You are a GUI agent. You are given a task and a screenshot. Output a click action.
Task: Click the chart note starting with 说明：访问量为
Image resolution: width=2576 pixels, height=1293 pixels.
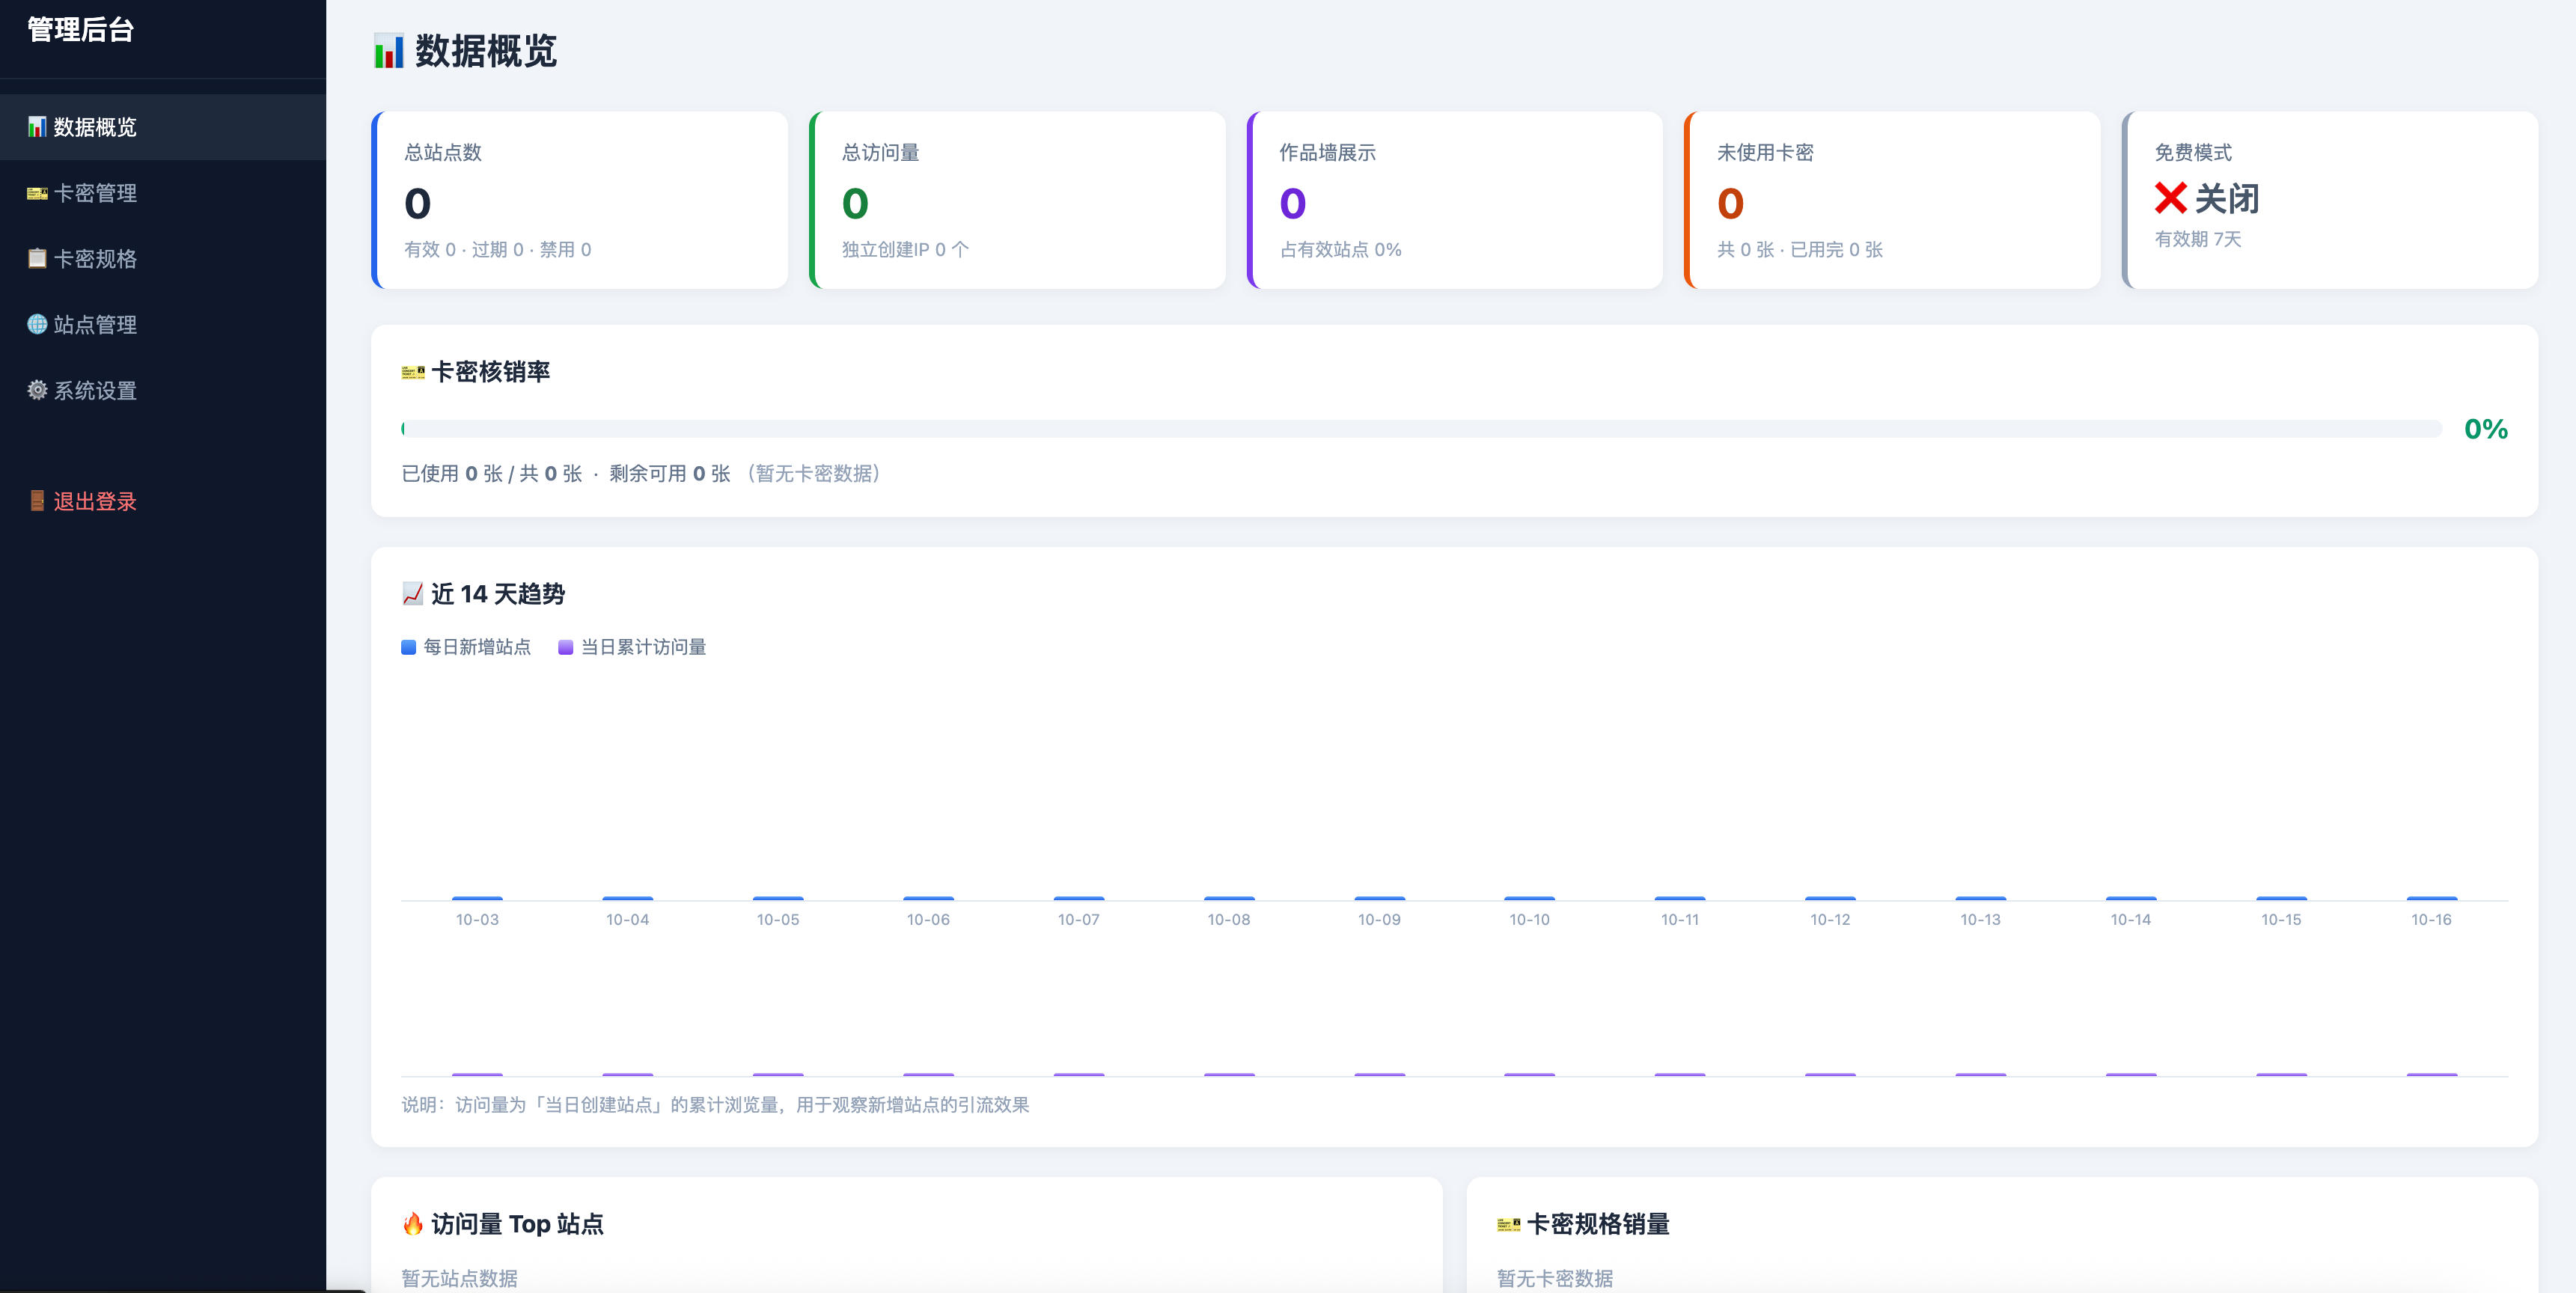point(715,1105)
